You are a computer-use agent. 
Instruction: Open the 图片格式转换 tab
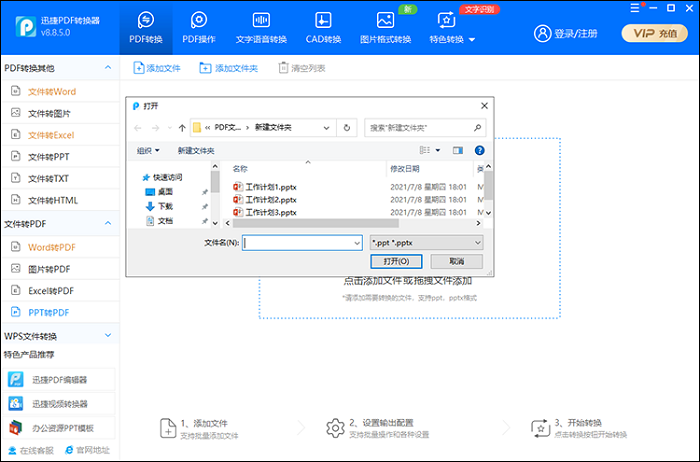point(385,28)
